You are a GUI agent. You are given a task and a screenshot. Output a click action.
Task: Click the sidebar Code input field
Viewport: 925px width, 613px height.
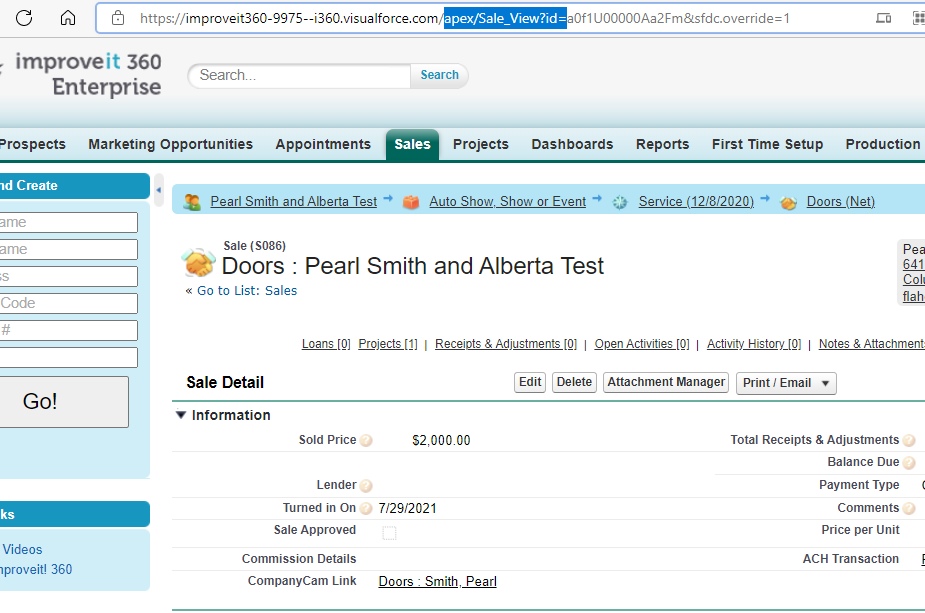point(68,303)
